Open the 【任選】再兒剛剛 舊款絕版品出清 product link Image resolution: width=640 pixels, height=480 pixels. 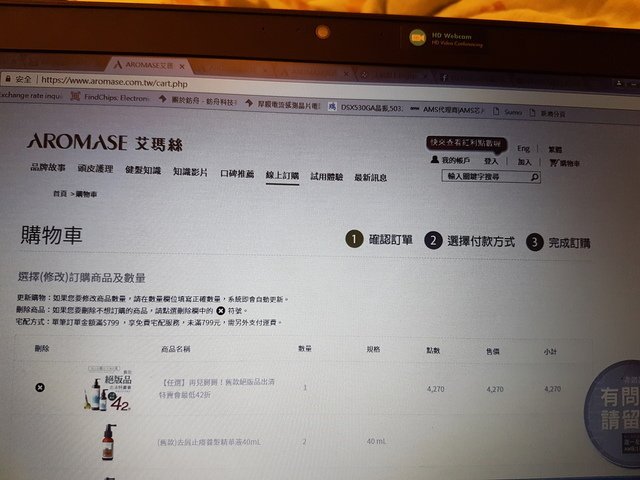(217, 388)
